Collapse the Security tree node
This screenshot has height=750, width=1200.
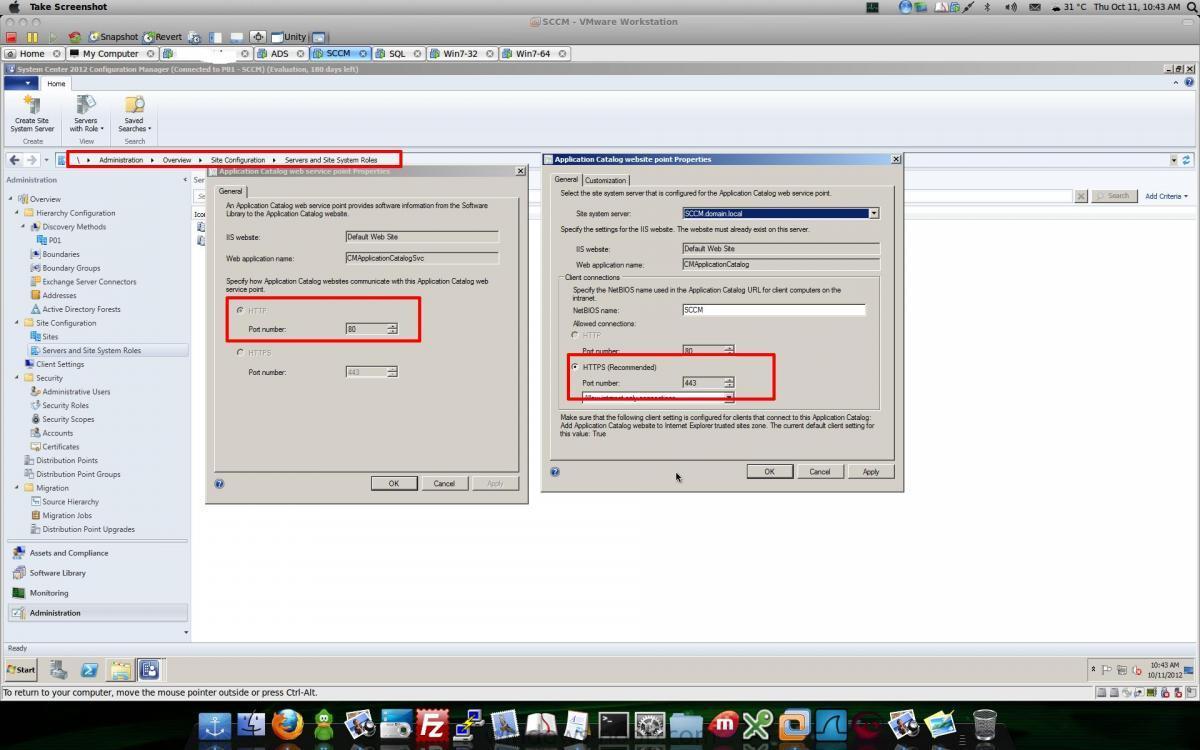point(17,378)
